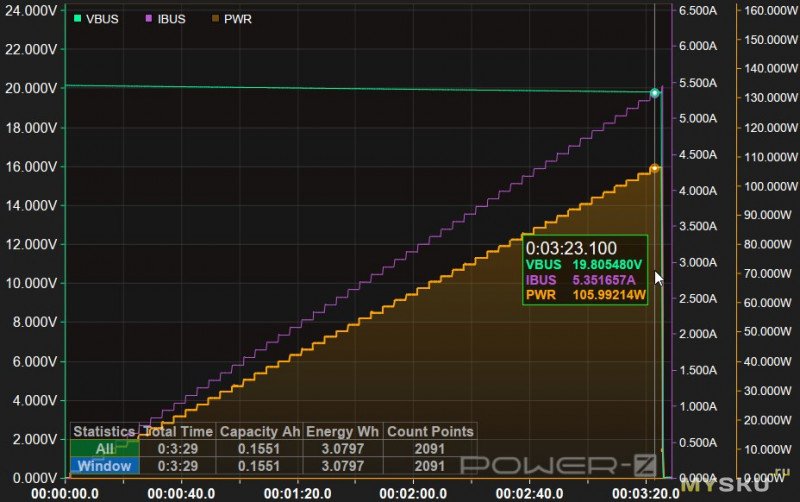
Task: Click the 00:02:00.0 time axis label
Action: (x=413, y=494)
